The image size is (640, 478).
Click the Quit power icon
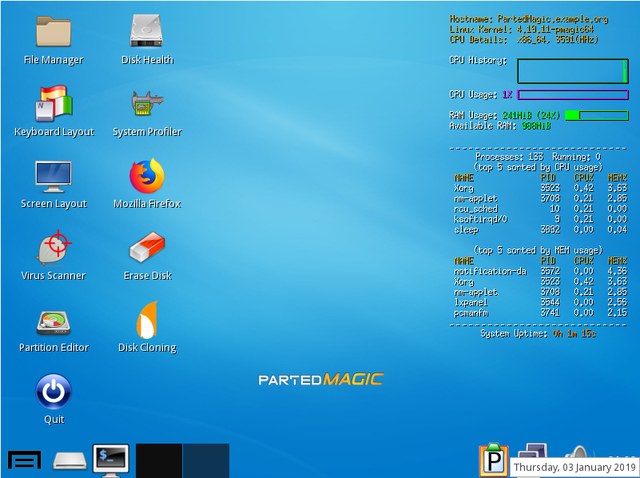click(53, 391)
